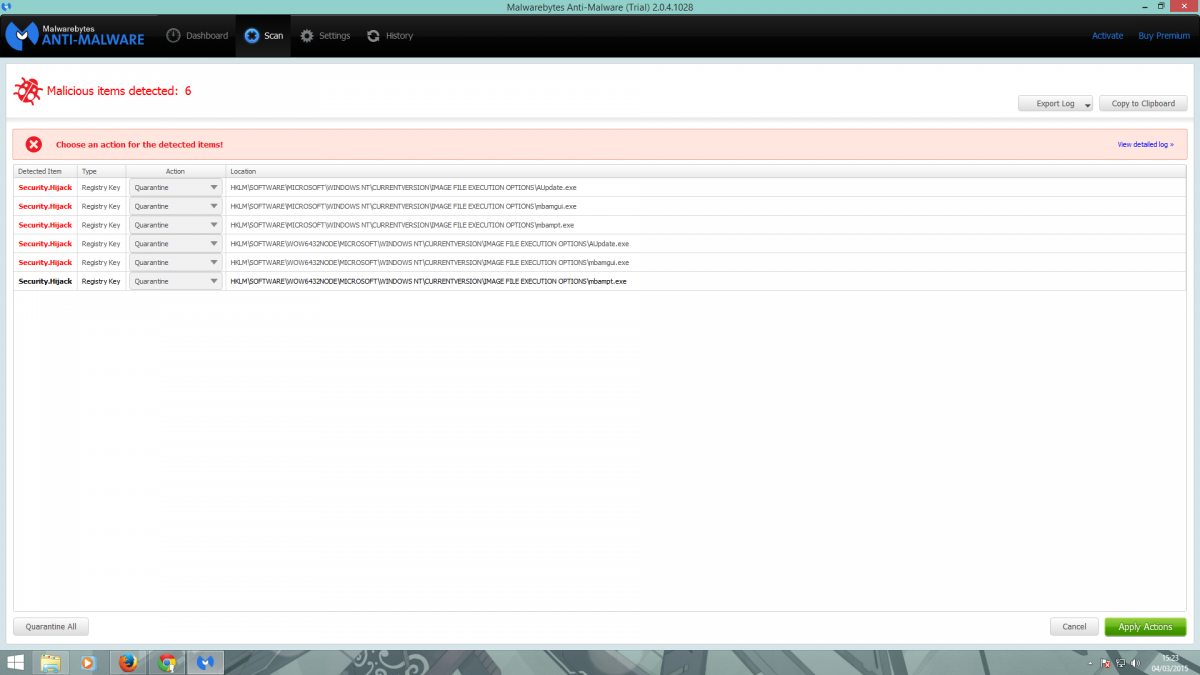Open Action dropdown for WOW6432NODE mbampt.exe row

click(x=175, y=282)
